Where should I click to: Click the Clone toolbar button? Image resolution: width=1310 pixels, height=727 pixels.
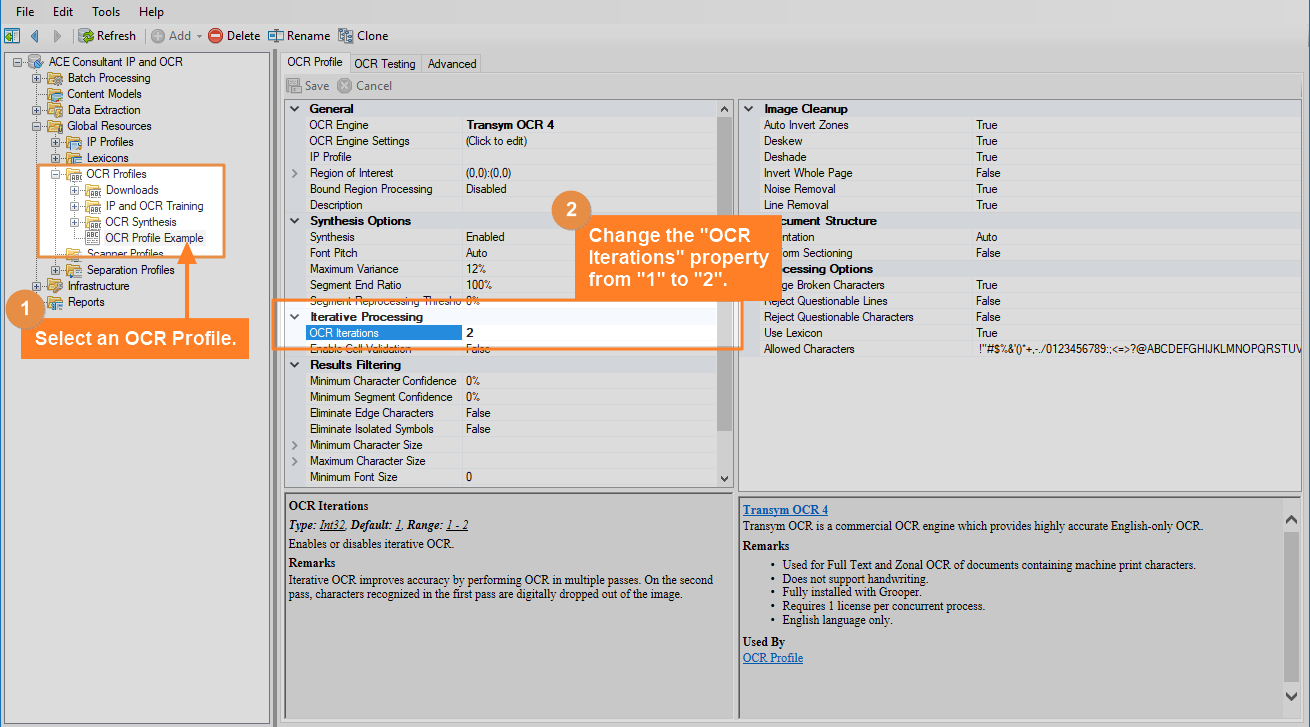(363, 36)
